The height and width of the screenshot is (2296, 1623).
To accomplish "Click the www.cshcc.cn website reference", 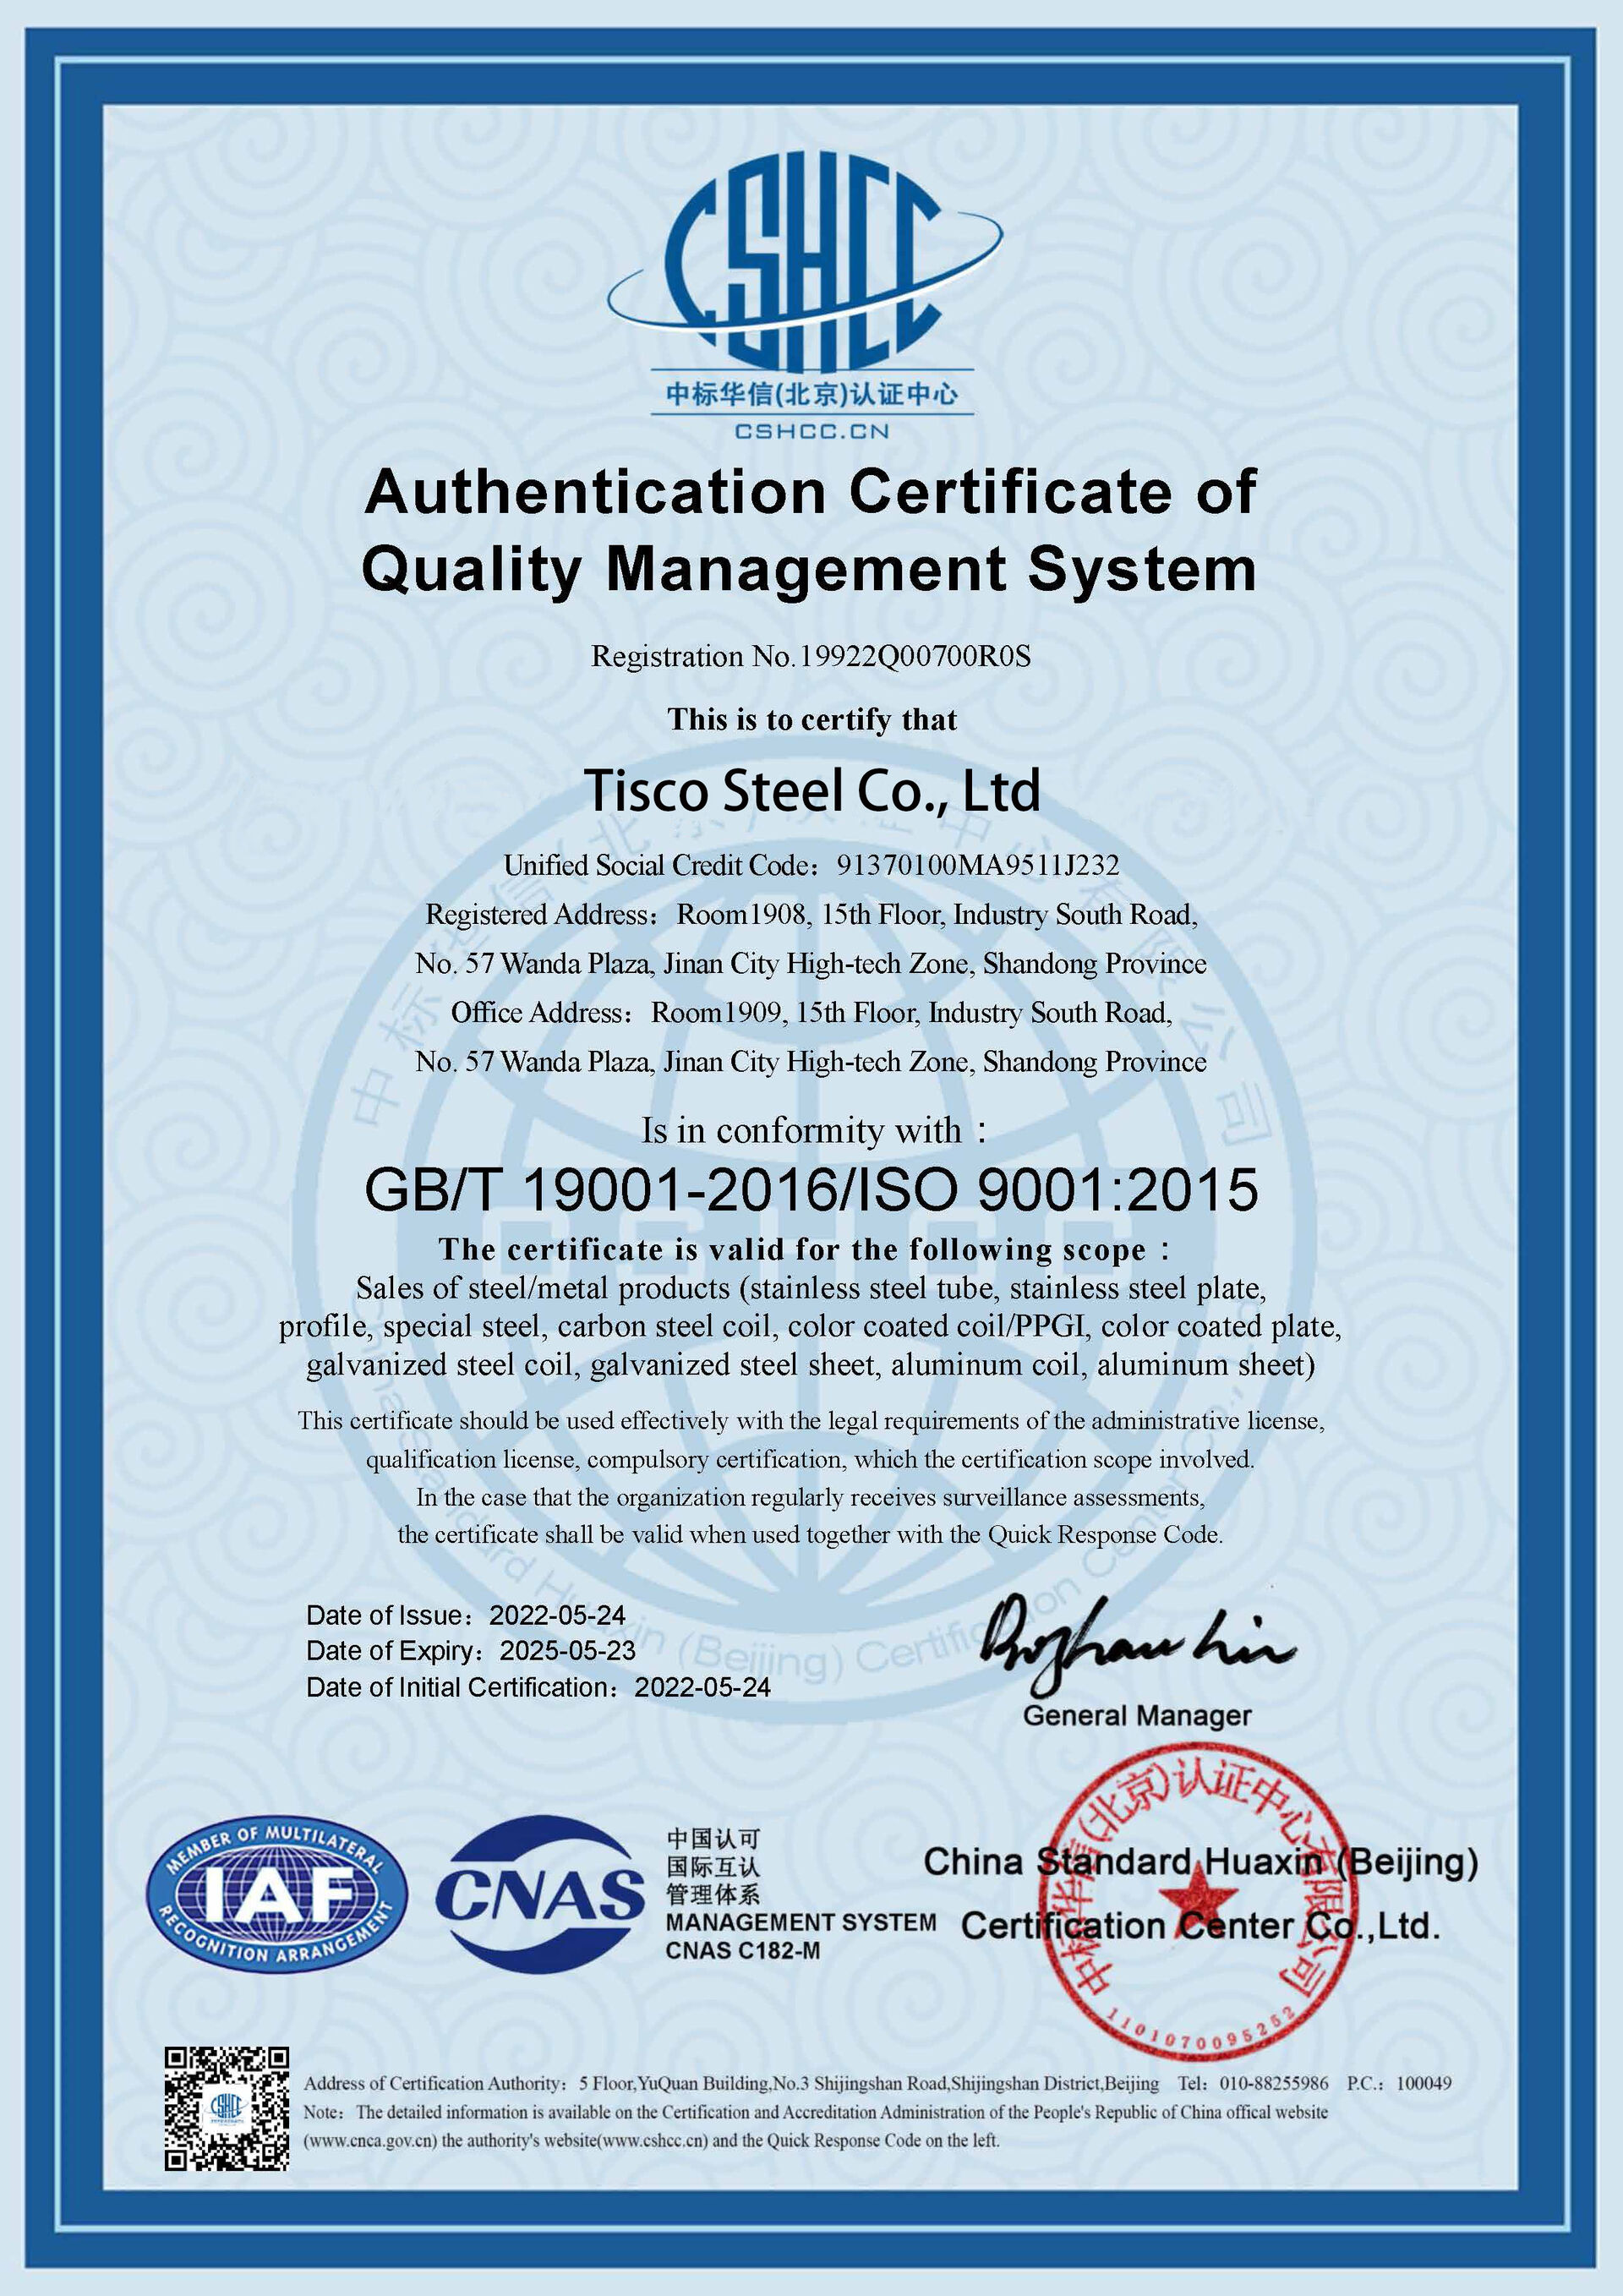I will pos(654,2141).
